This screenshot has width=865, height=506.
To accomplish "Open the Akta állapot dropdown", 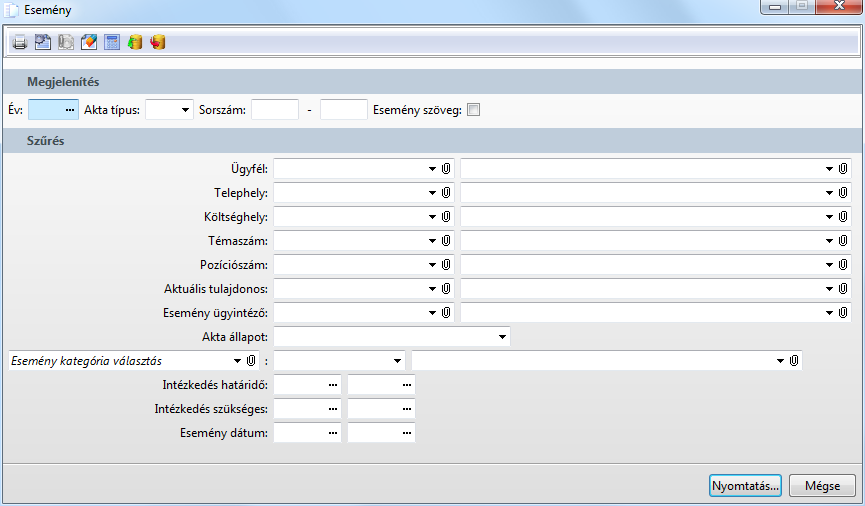I will tap(503, 337).
